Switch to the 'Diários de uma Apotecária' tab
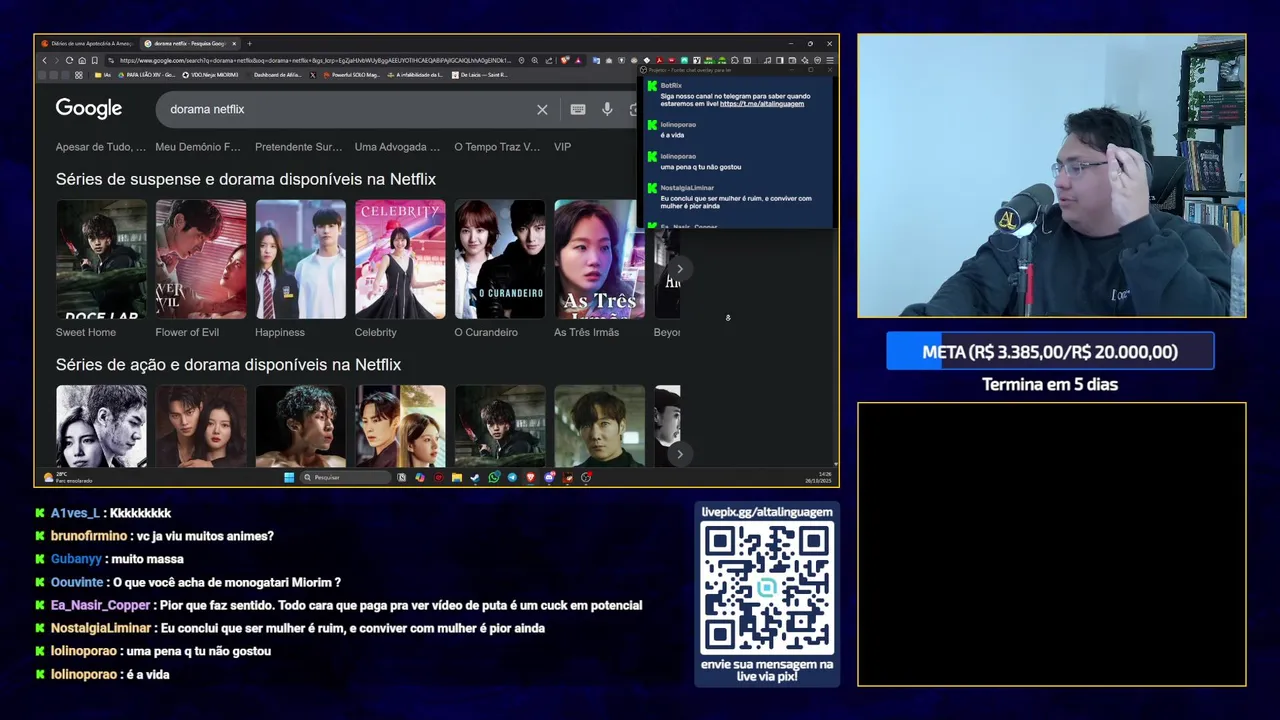Image resolution: width=1280 pixels, height=720 pixels. point(89,44)
